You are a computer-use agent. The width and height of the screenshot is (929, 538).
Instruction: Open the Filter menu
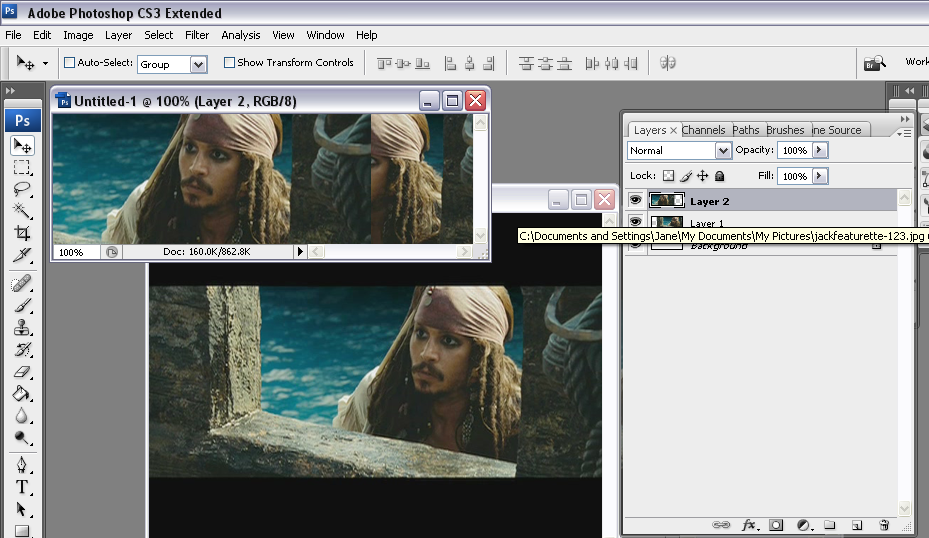pyautogui.click(x=197, y=35)
